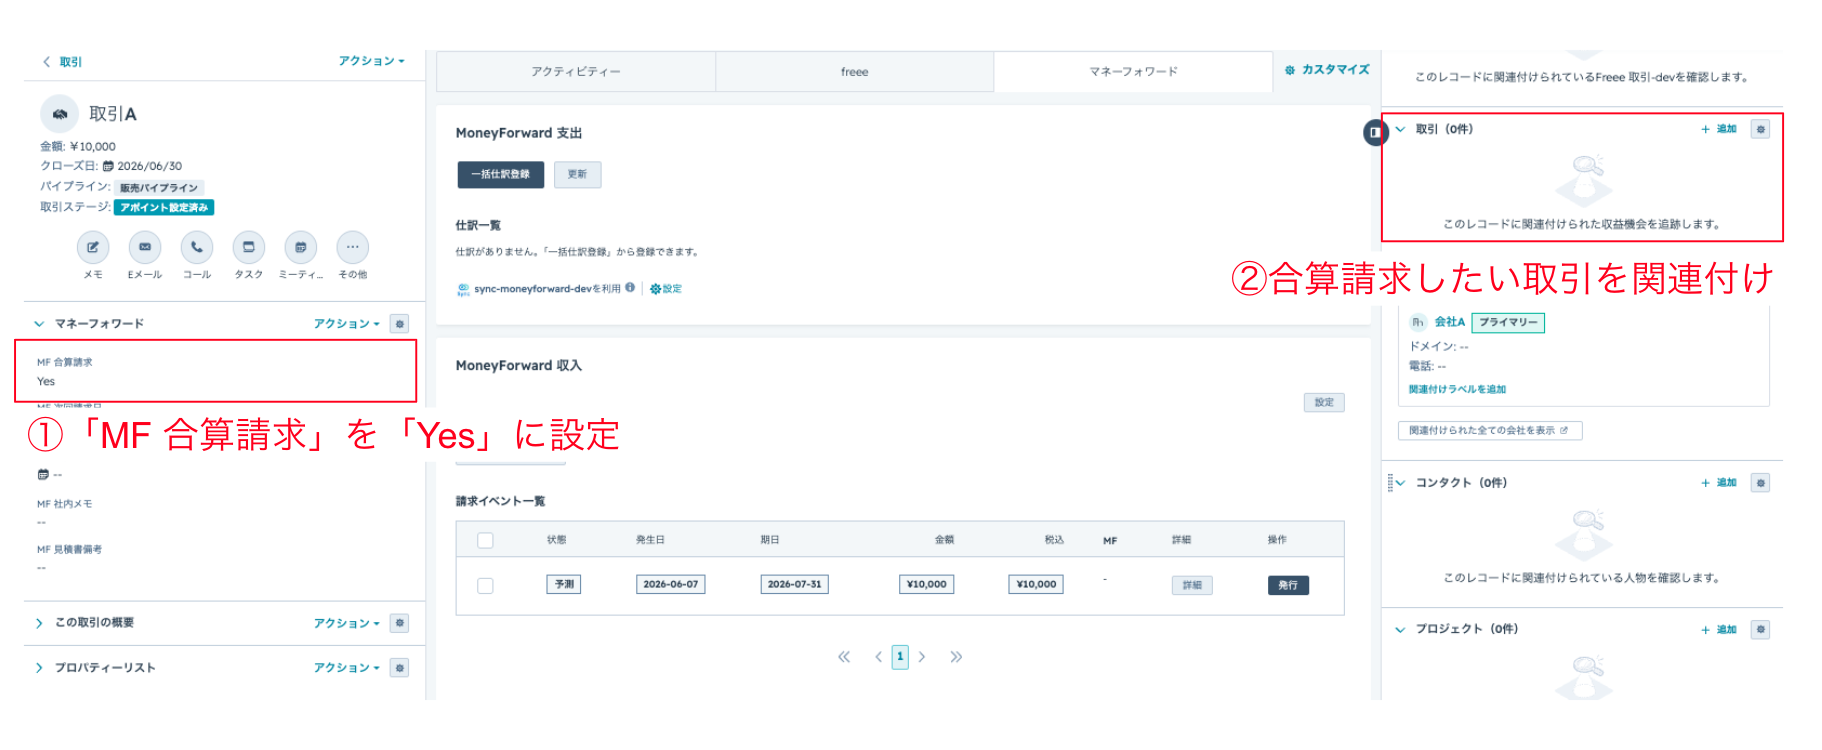Click the ミーティング calendar icon
This screenshot has width=1822, height=750.
pos(301,247)
